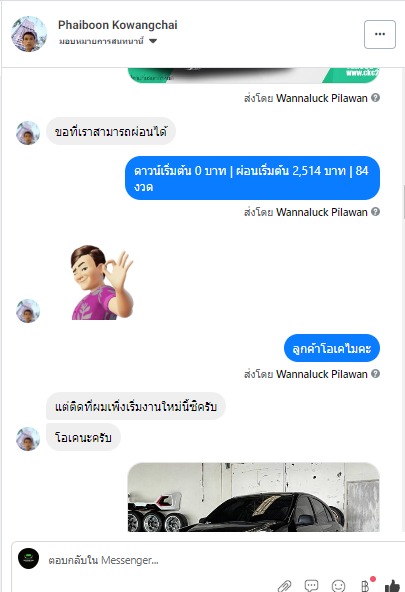Open the three-dots conversation options menu
The height and width of the screenshot is (592, 405).
(x=380, y=34)
